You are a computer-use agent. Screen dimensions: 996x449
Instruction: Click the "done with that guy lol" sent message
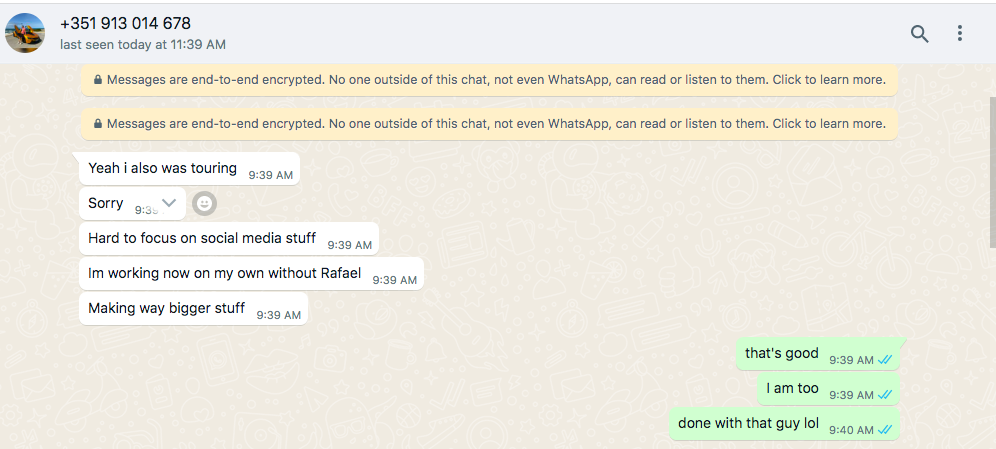point(784,424)
